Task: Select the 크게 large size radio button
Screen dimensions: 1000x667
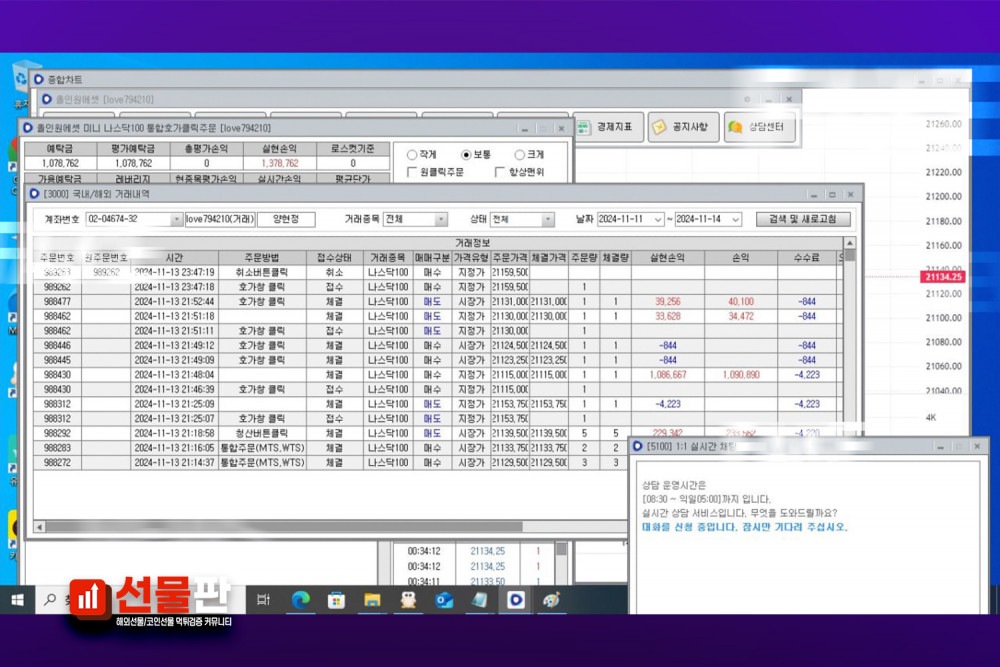Action: coord(519,155)
